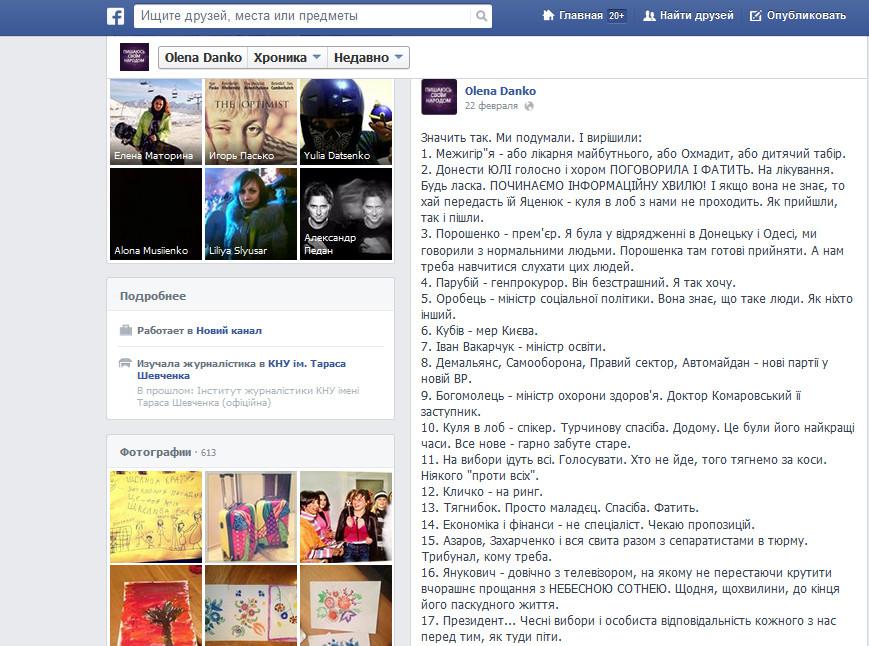The width and height of the screenshot is (869, 646).
Task: Expand the Хроника dropdown
Action: [287, 58]
